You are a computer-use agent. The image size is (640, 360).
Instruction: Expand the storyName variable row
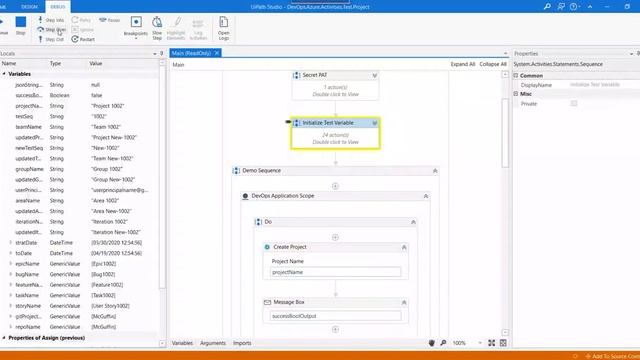click(11, 306)
